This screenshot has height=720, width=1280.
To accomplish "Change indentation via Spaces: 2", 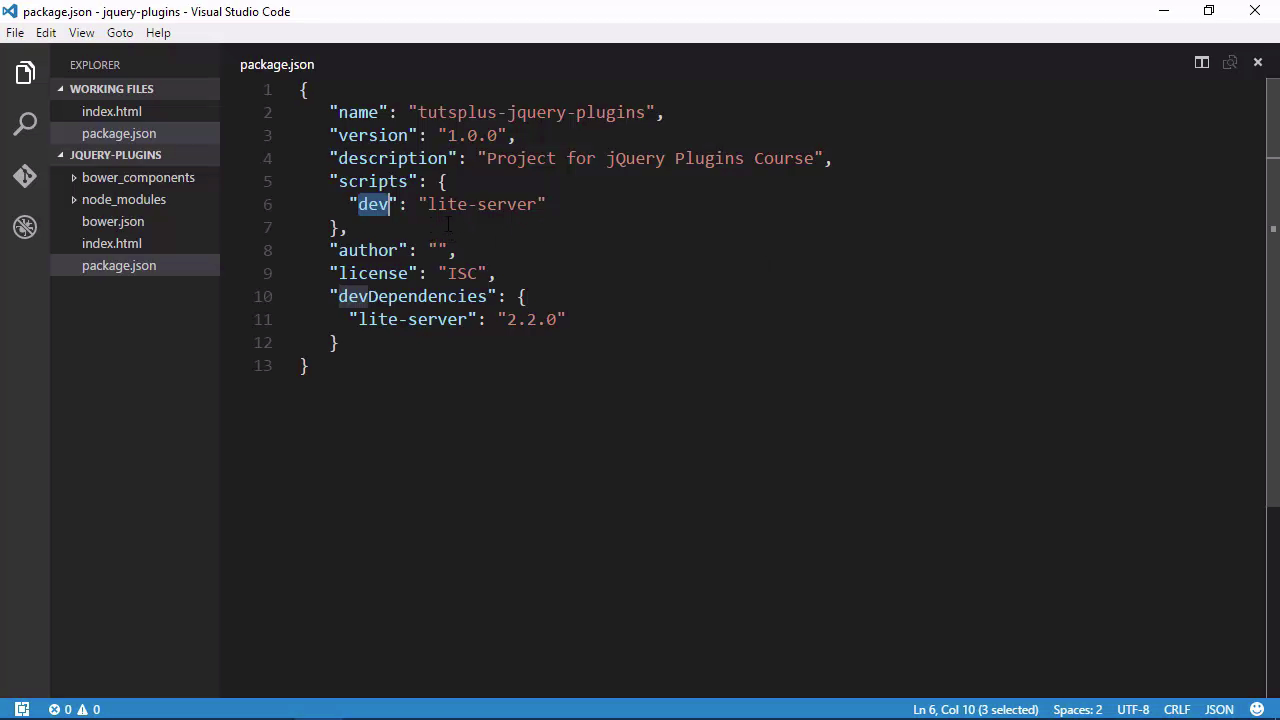I will (x=1077, y=709).
